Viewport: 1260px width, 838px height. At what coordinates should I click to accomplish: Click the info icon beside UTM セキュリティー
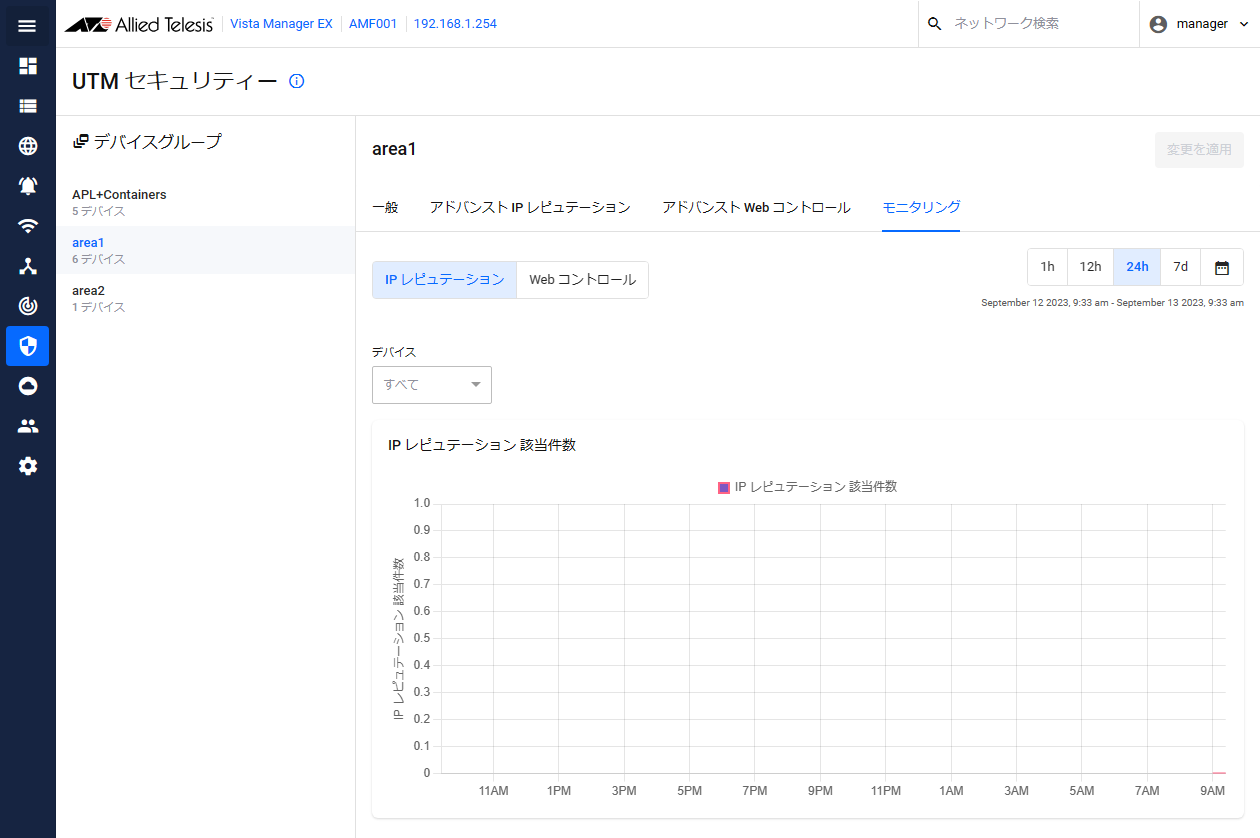[x=296, y=81]
